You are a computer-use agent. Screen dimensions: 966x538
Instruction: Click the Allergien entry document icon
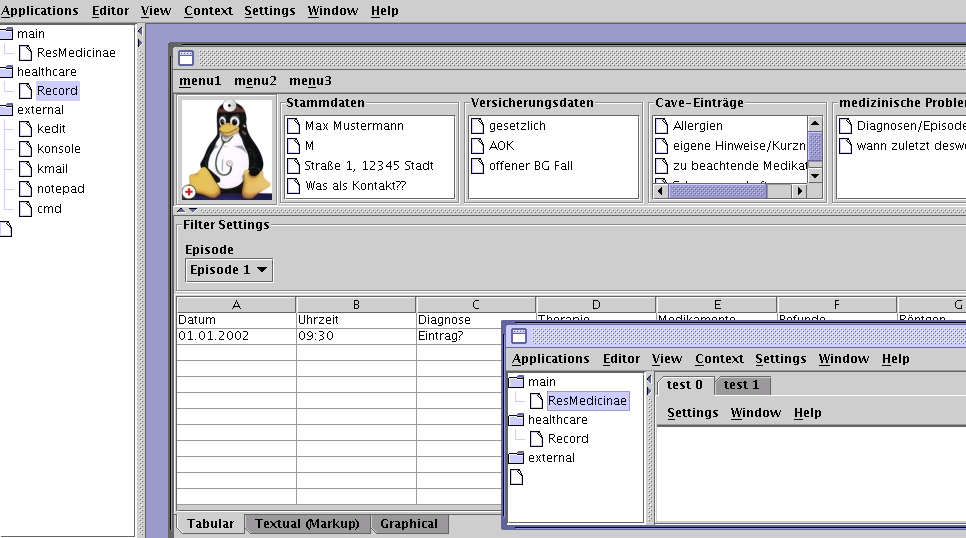(661, 126)
